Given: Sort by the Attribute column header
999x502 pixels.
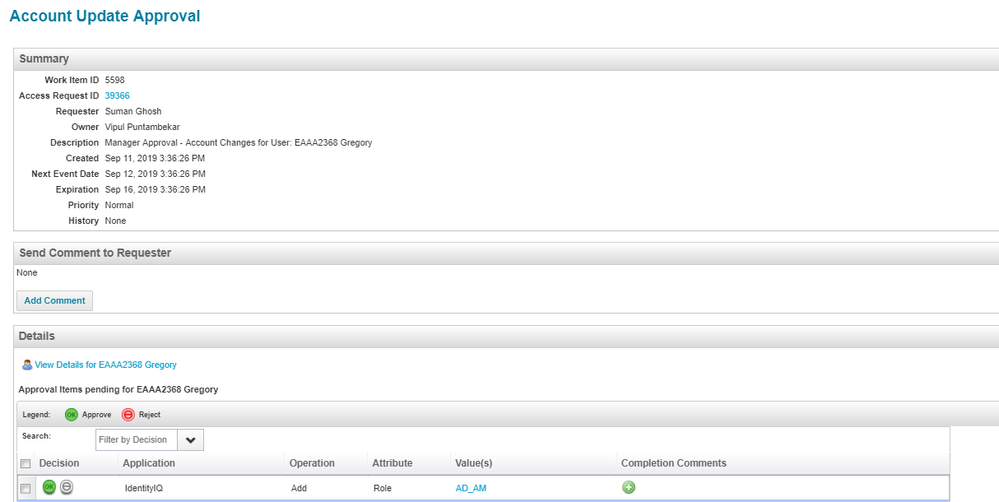Looking at the screenshot, I should coord(392,463).
